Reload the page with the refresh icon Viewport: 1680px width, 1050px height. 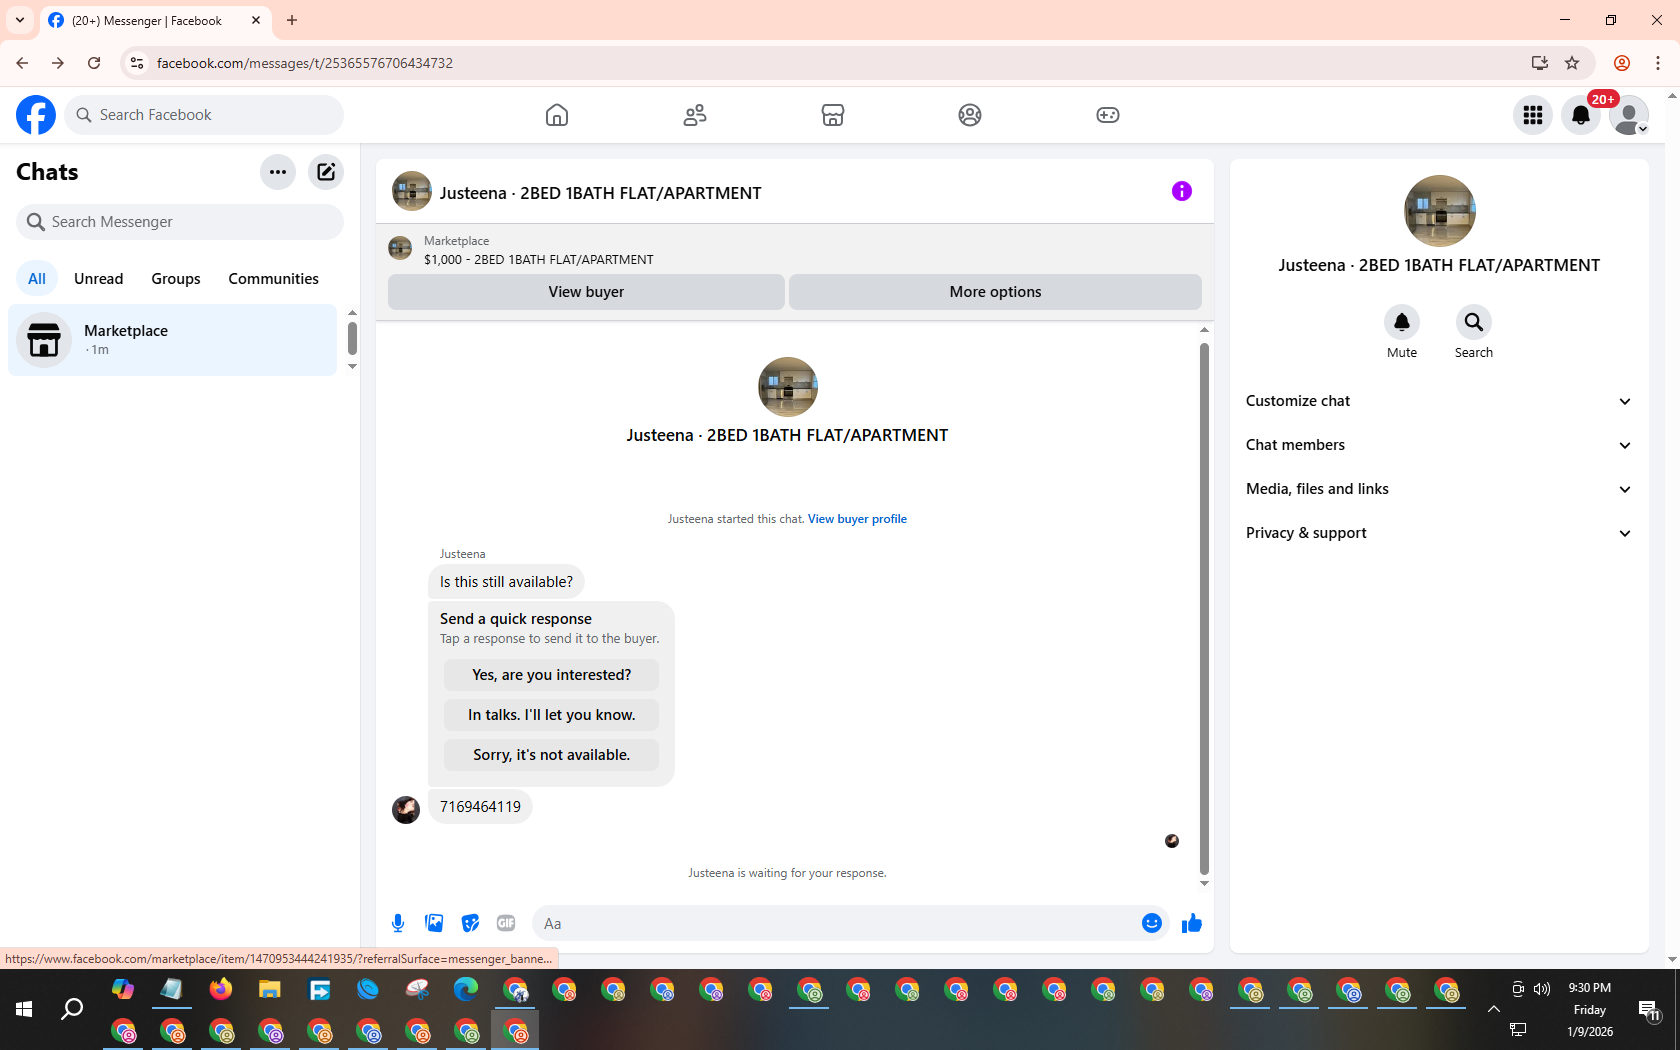click(94, 63)
